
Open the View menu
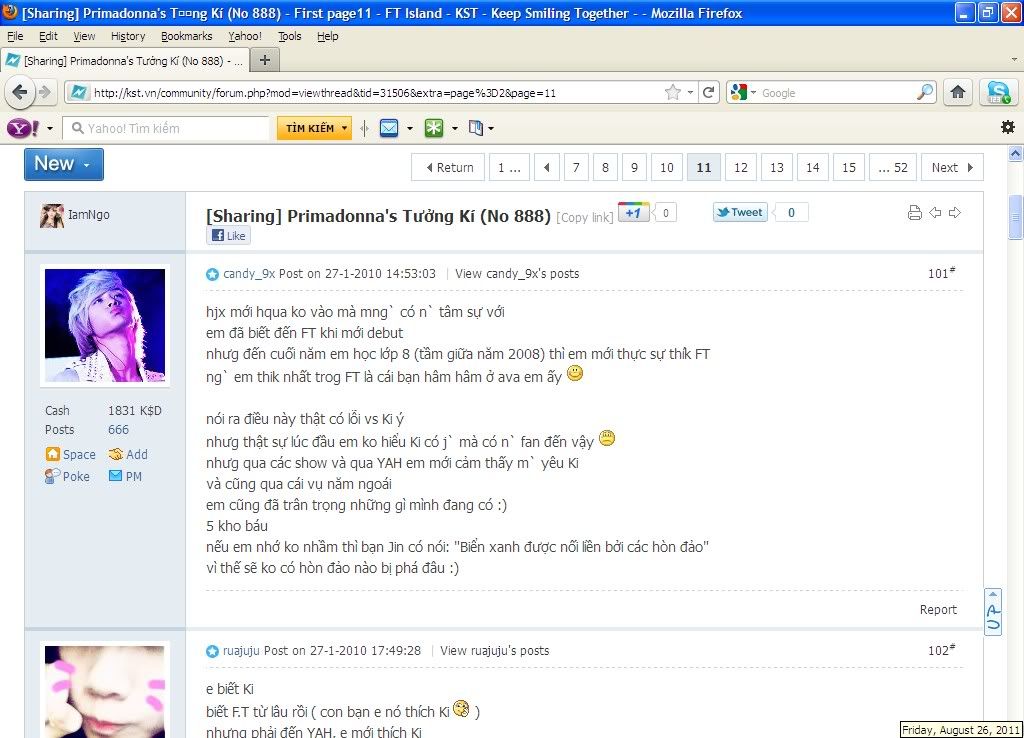coord(84,36)
